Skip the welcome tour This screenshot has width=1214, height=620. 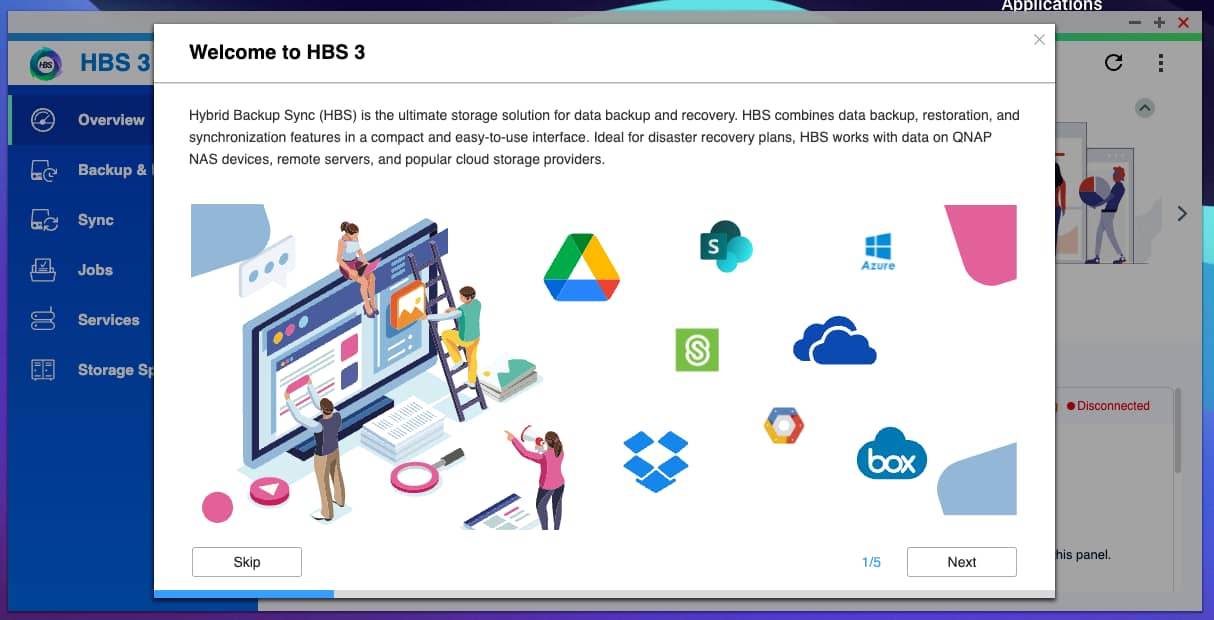[x=247, y=562]
